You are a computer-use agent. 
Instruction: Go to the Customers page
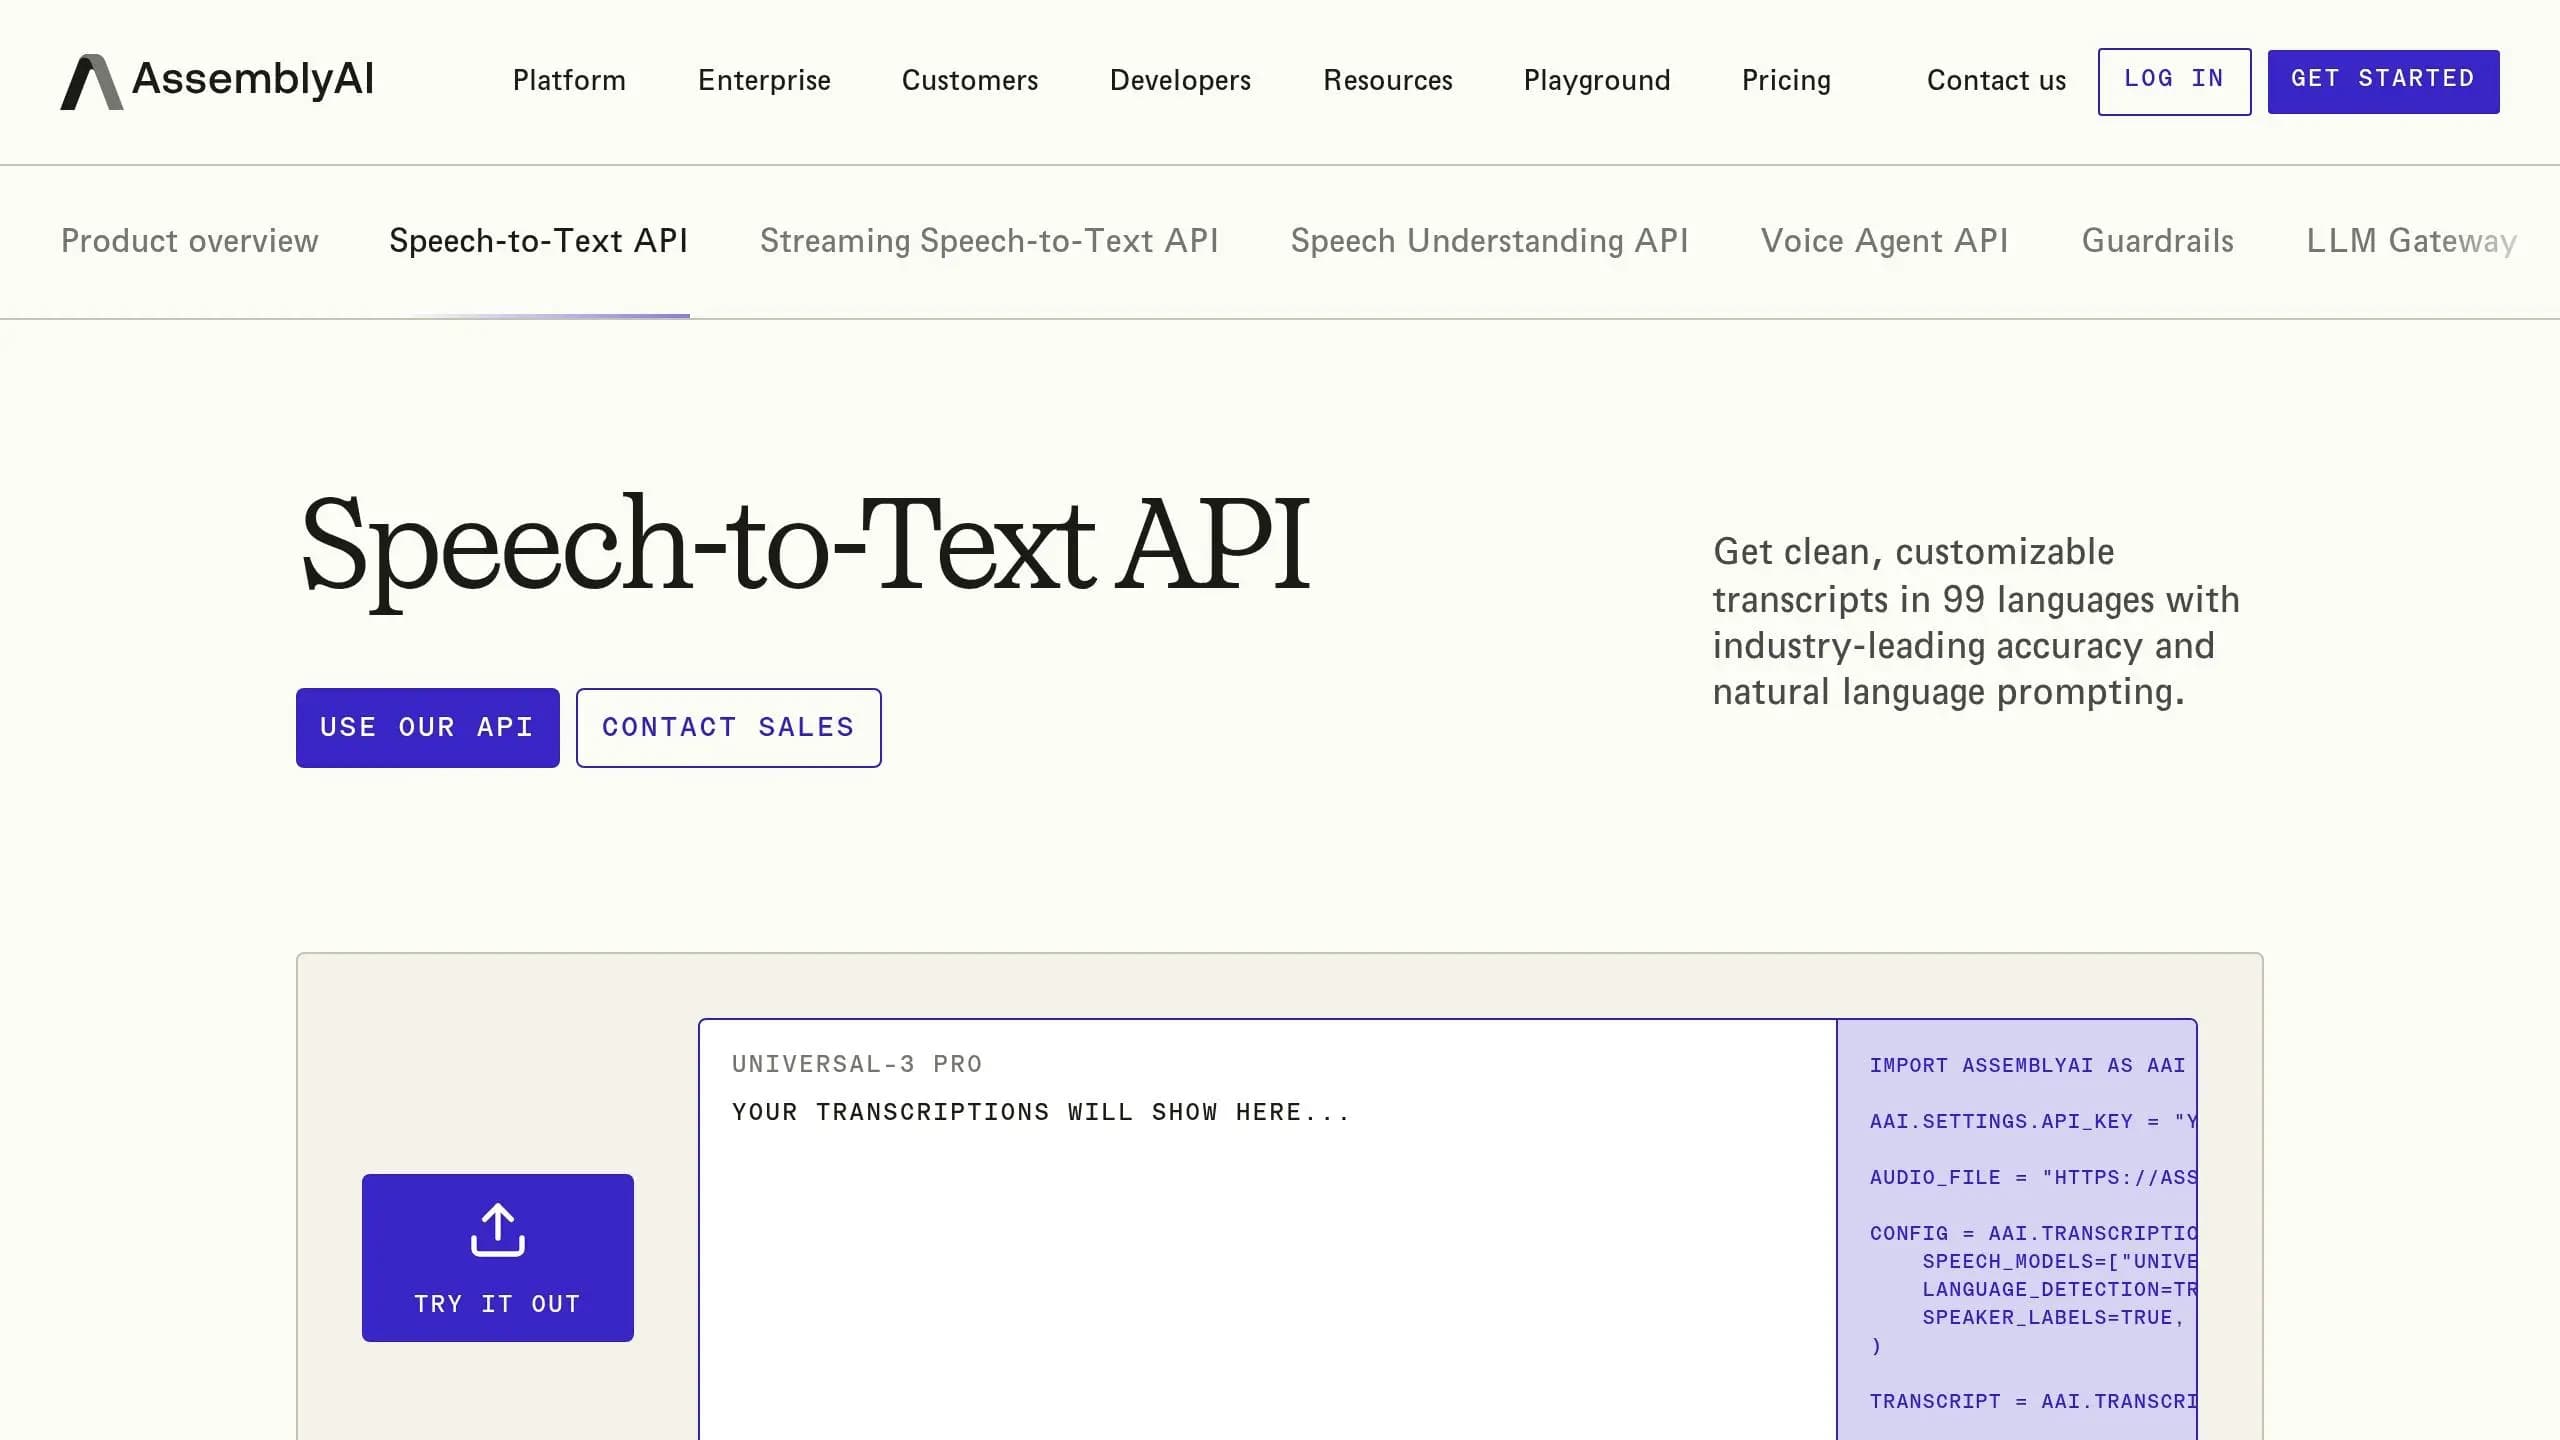tap(970, 80)
